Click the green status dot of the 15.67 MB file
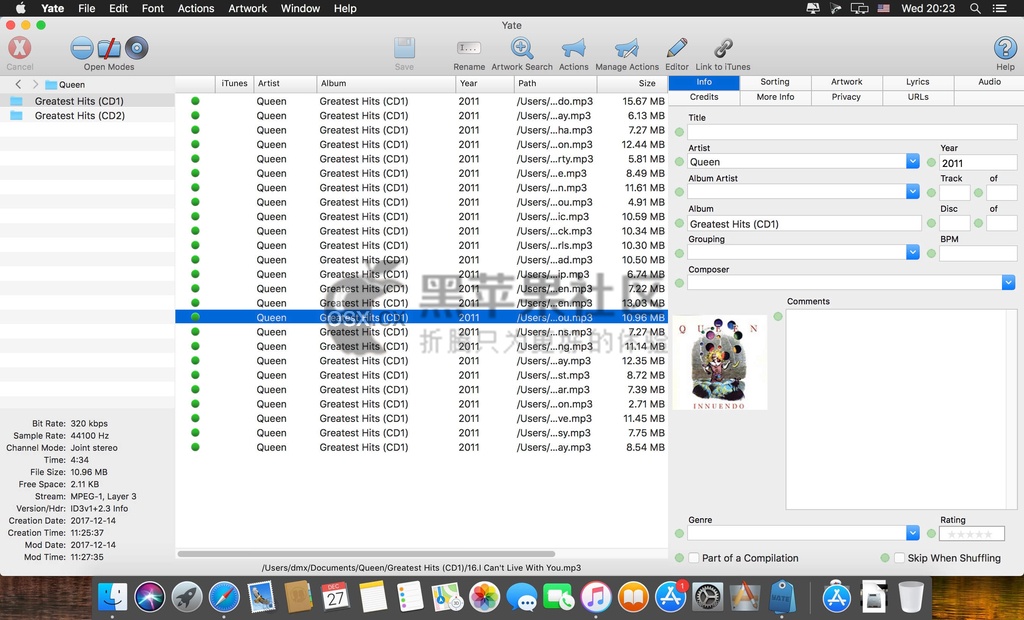 [x=195, y=101]
